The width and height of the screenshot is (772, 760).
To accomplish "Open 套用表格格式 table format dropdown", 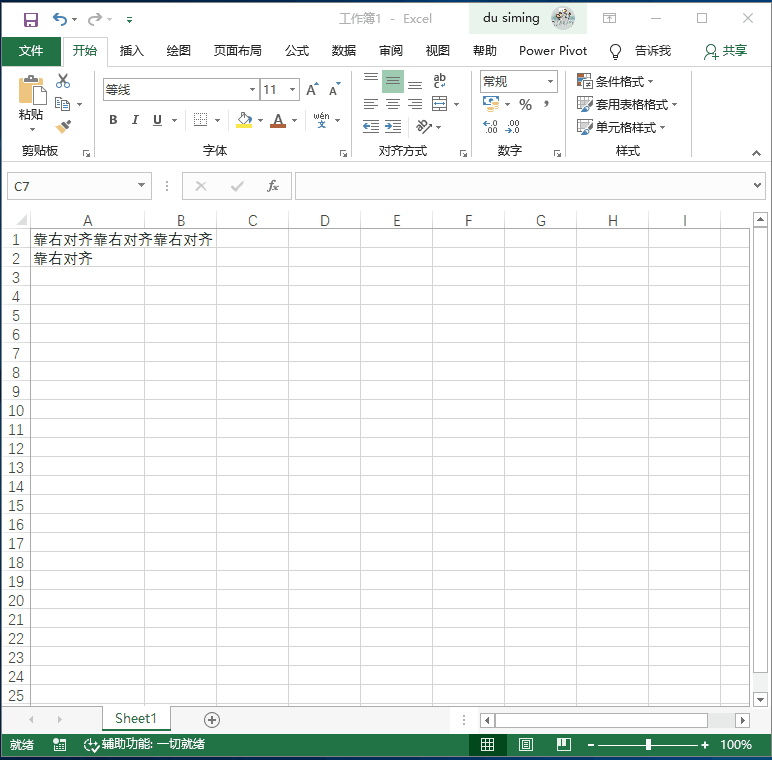I will click(x=627, y=104).
